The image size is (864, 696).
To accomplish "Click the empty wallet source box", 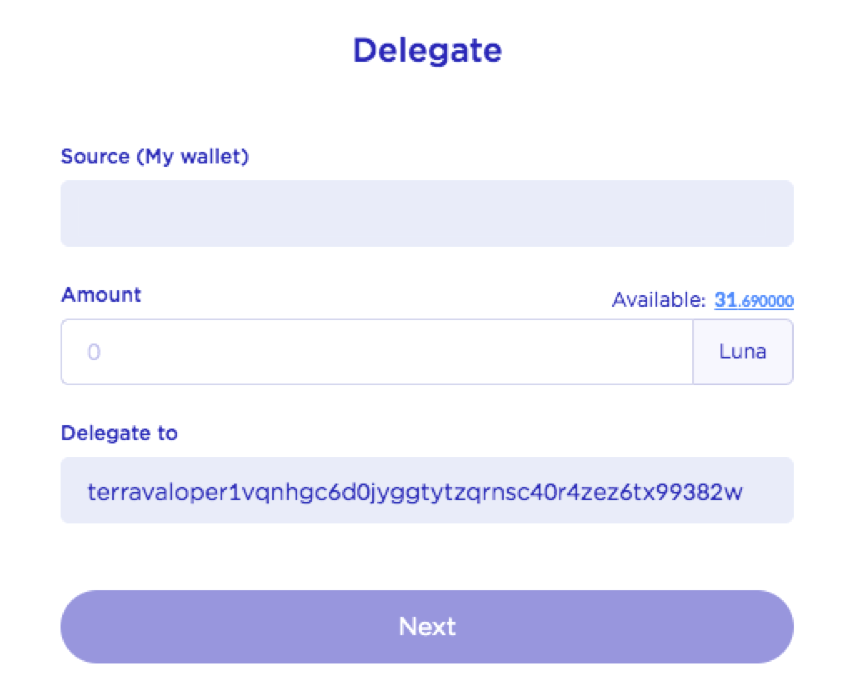I will tap(427, 213).
